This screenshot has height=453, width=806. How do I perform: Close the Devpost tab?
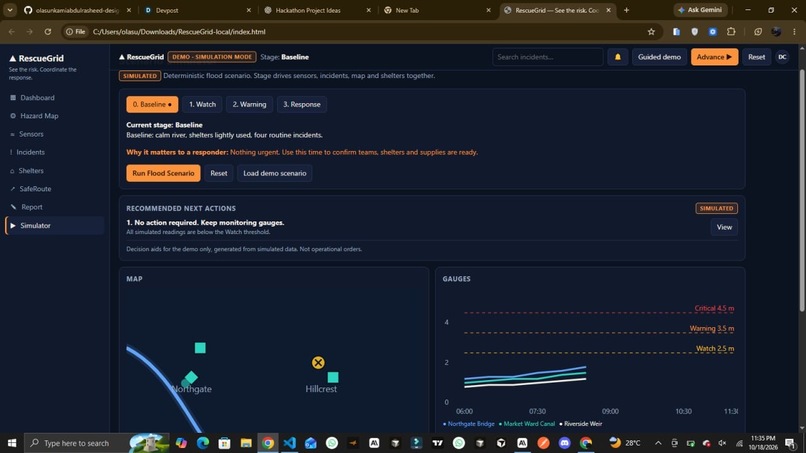pyautogui.click(x=249, y=10)
